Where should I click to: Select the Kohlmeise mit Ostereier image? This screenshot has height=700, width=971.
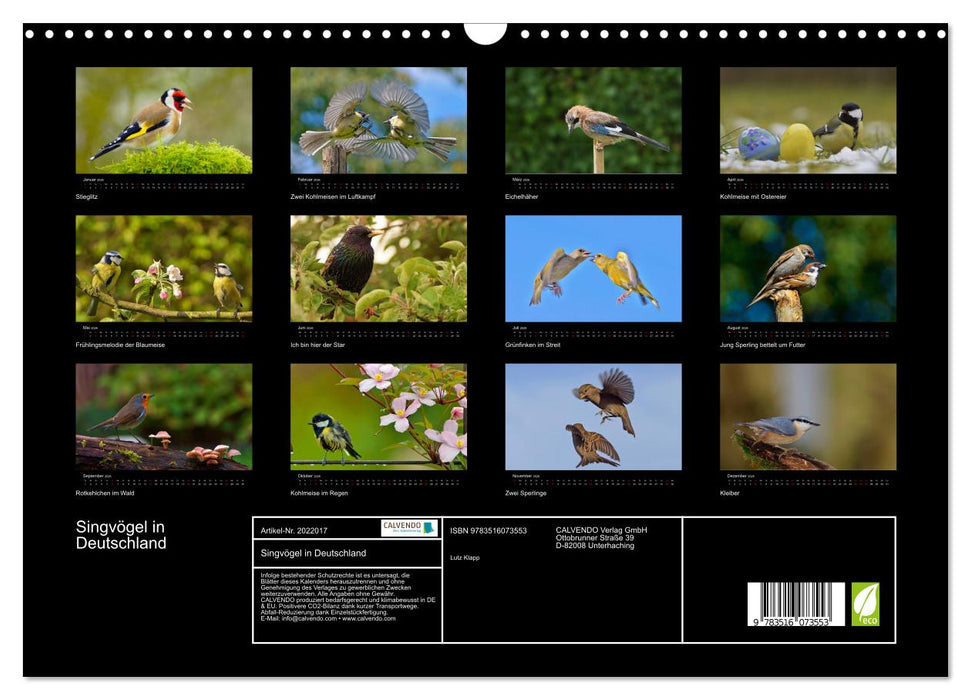click(808, 121)
